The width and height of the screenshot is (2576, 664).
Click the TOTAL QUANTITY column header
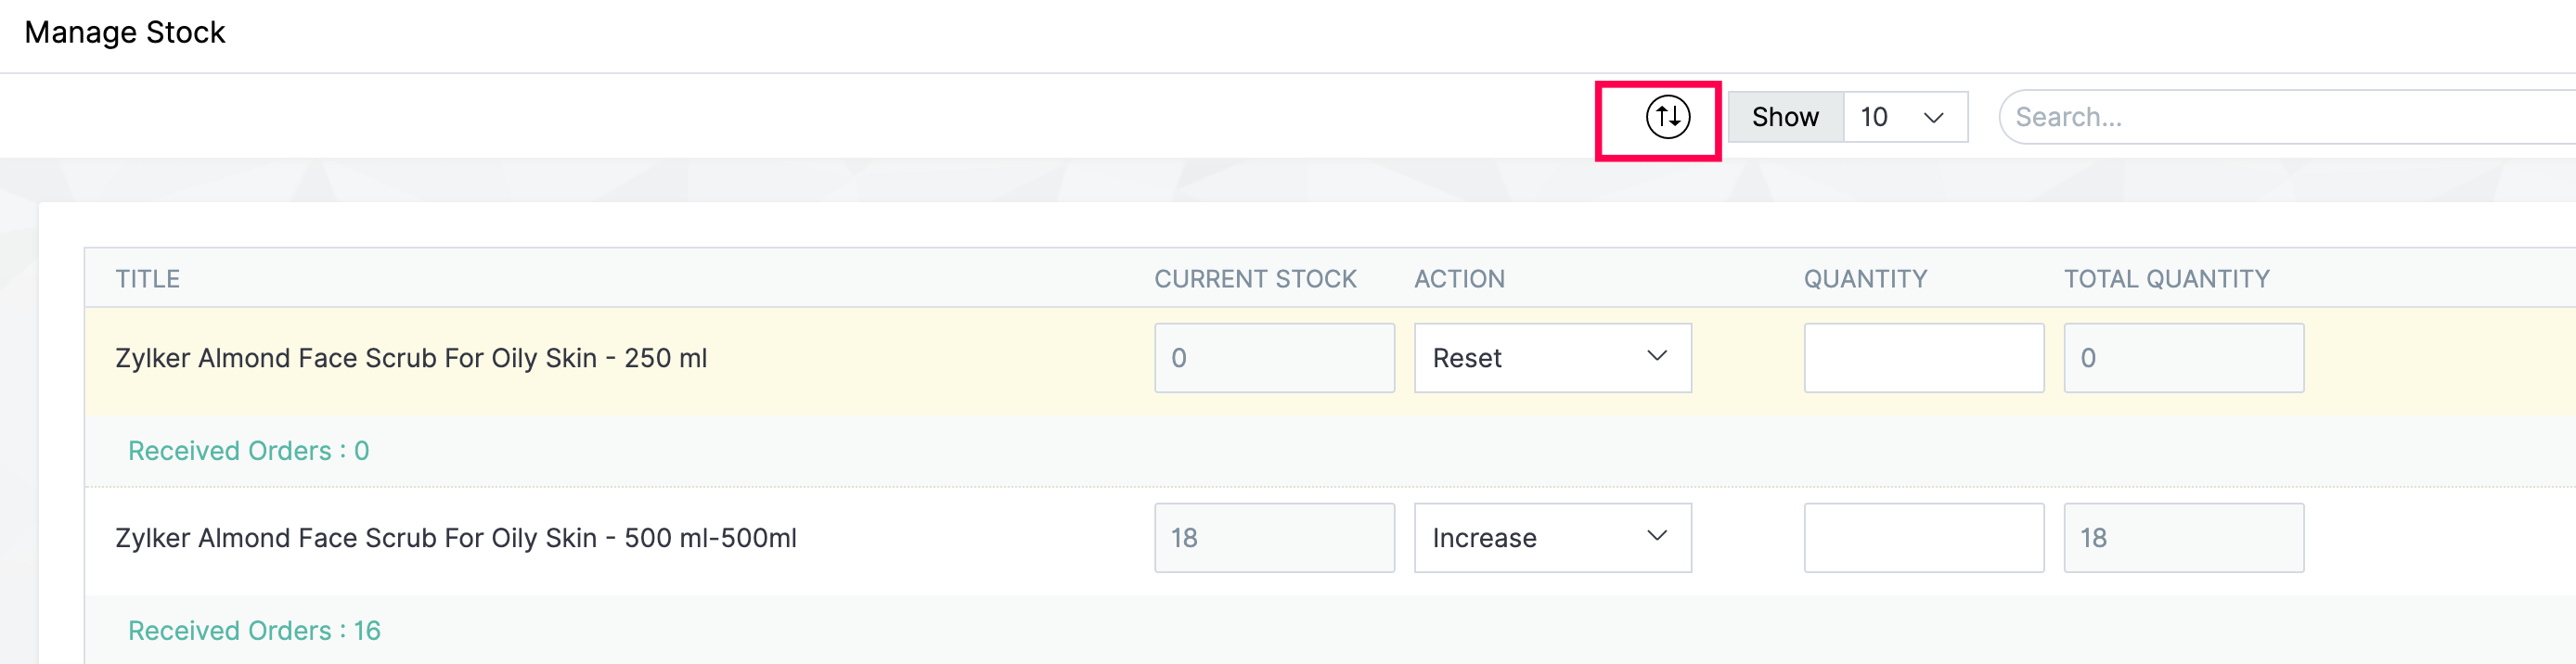point(2166,279)
